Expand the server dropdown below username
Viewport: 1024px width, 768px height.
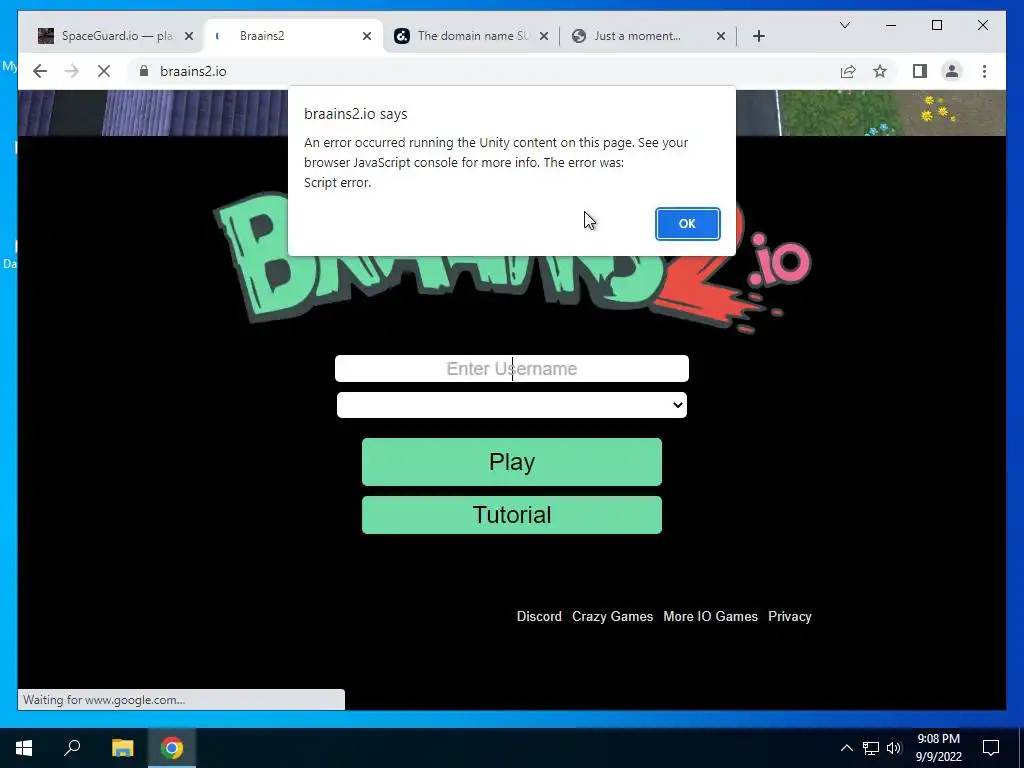[512, 405]
